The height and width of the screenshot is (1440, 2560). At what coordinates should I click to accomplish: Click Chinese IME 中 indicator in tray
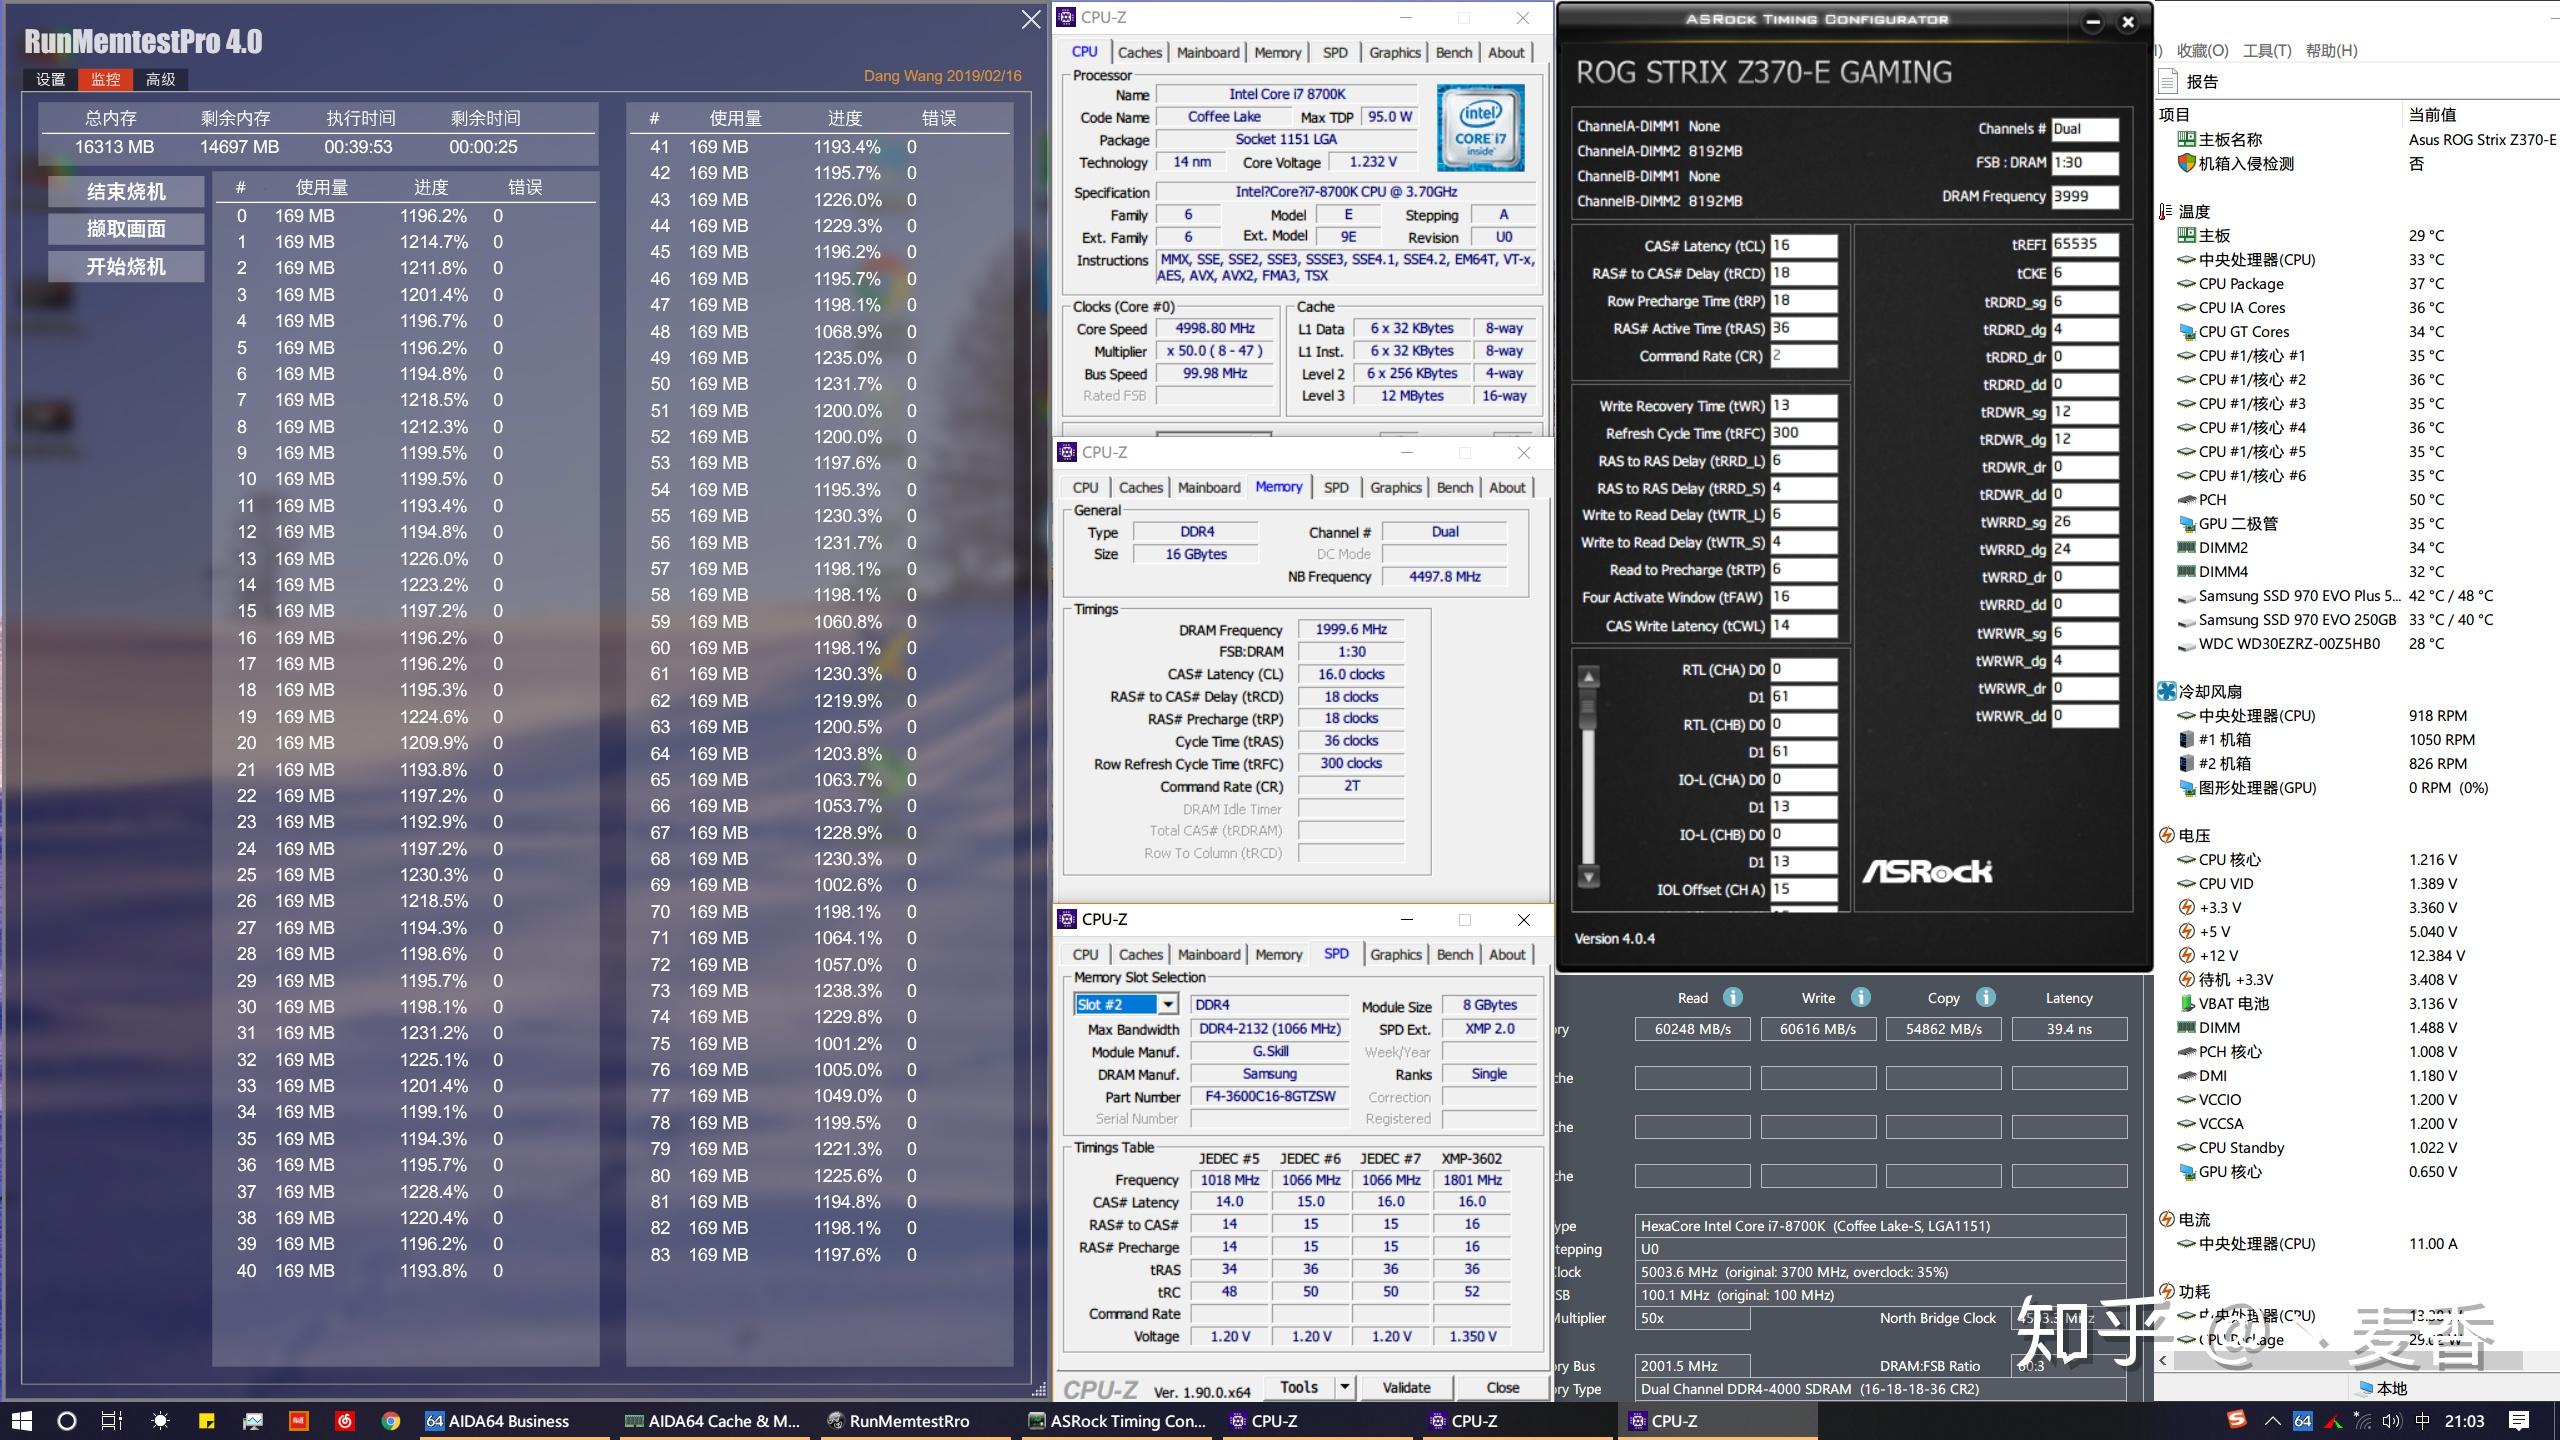[x=2422, y=1421]
